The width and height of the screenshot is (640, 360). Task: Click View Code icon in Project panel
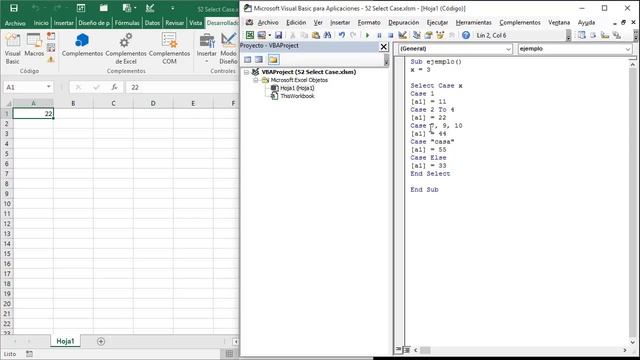point(247,60)
